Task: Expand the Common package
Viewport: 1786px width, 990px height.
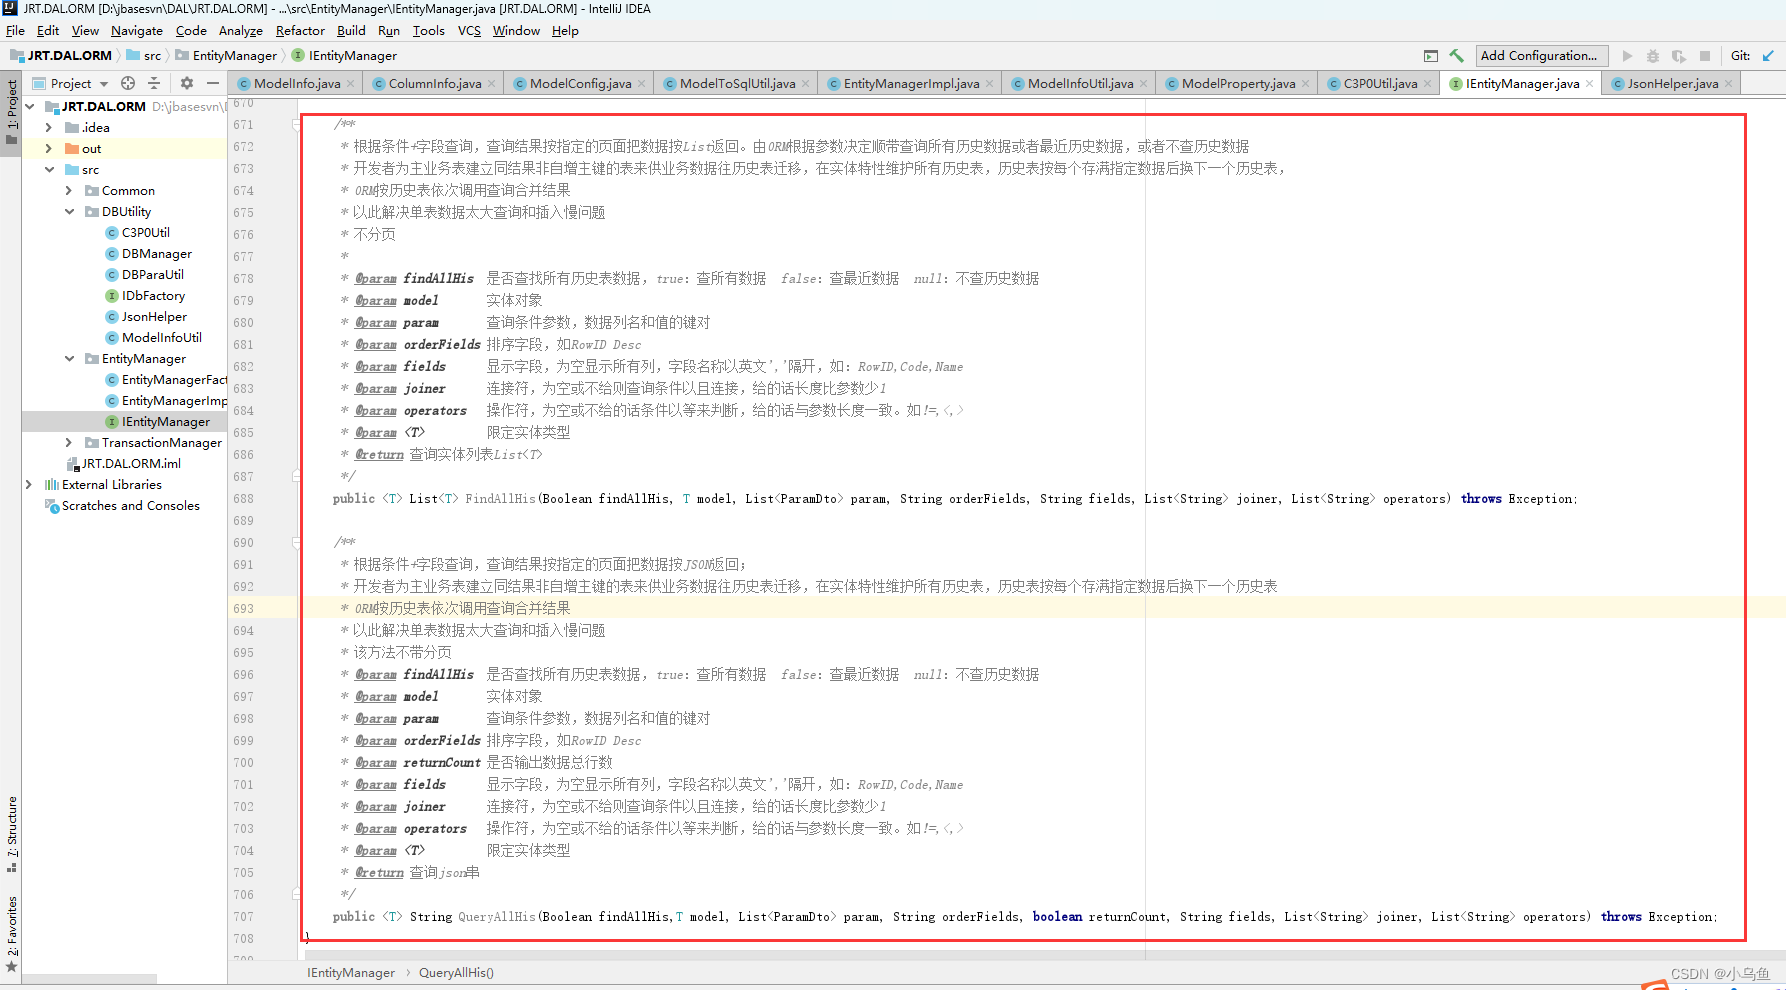Action: click(69, 190)
